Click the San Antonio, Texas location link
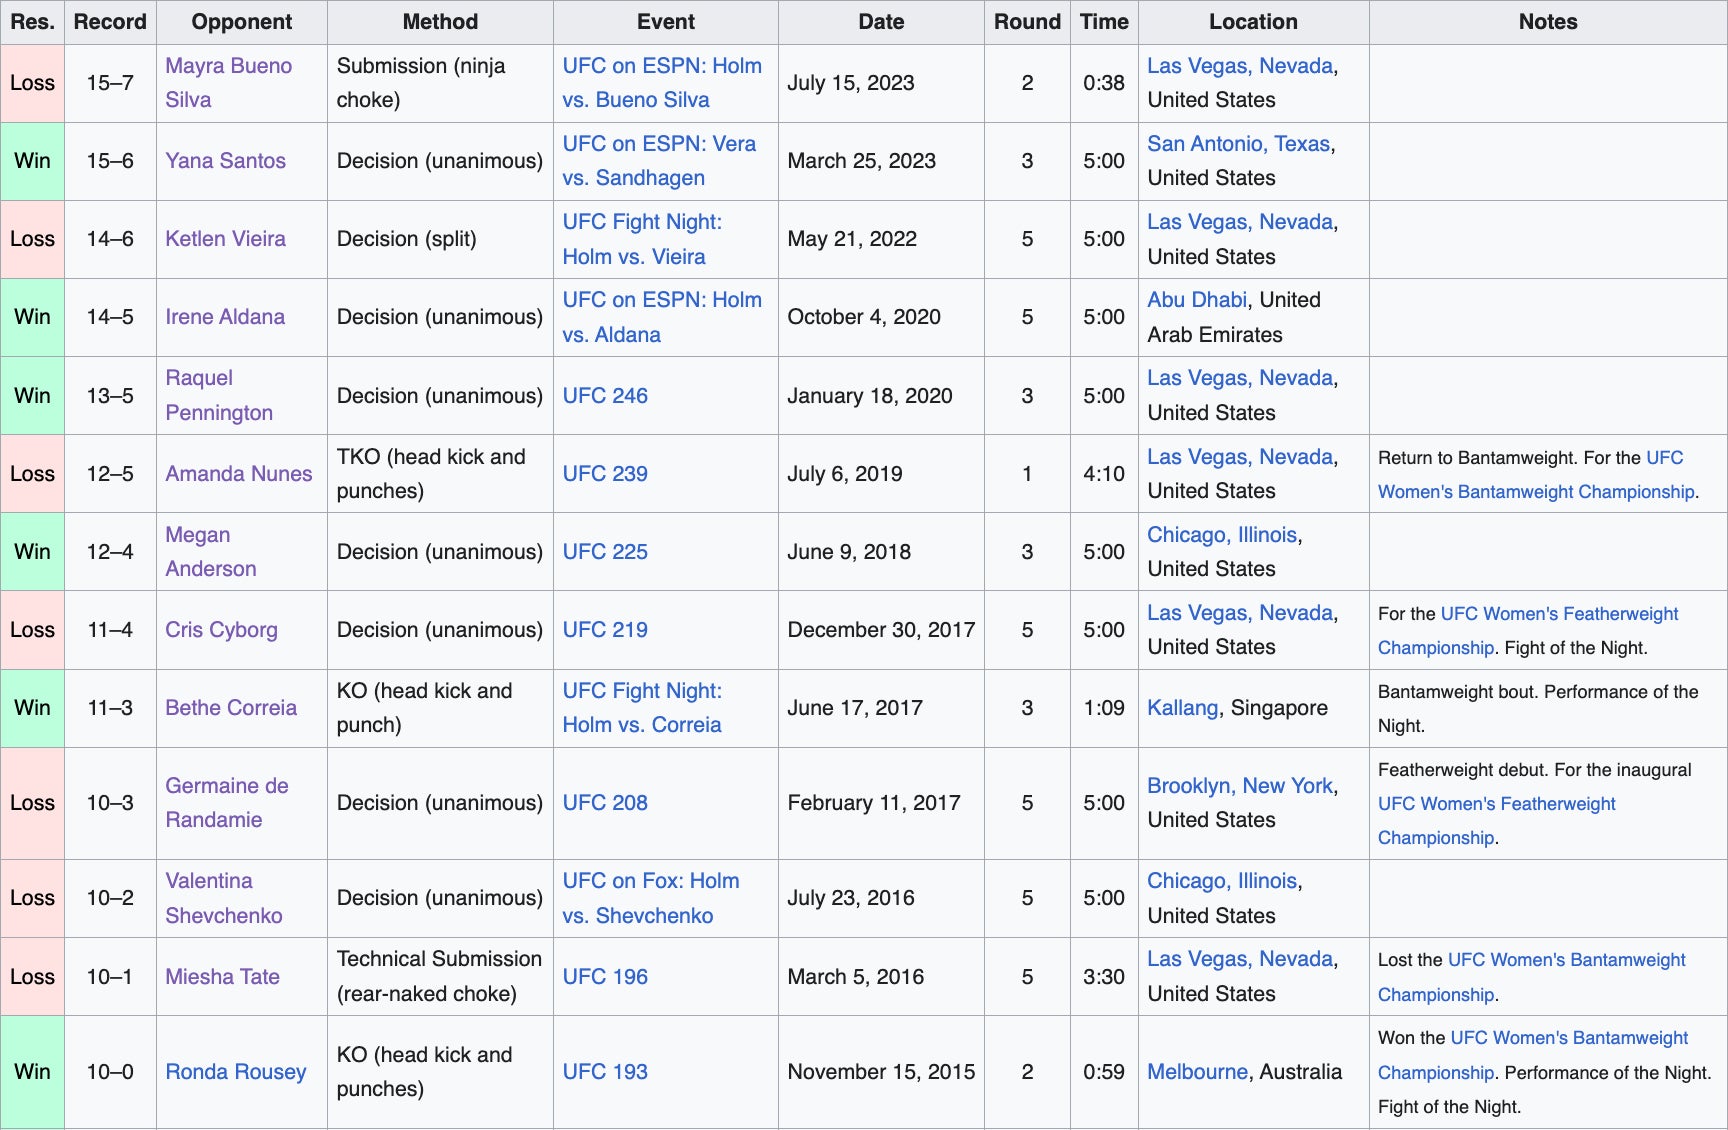The image size is (1728, 1130). point(1238,144)
